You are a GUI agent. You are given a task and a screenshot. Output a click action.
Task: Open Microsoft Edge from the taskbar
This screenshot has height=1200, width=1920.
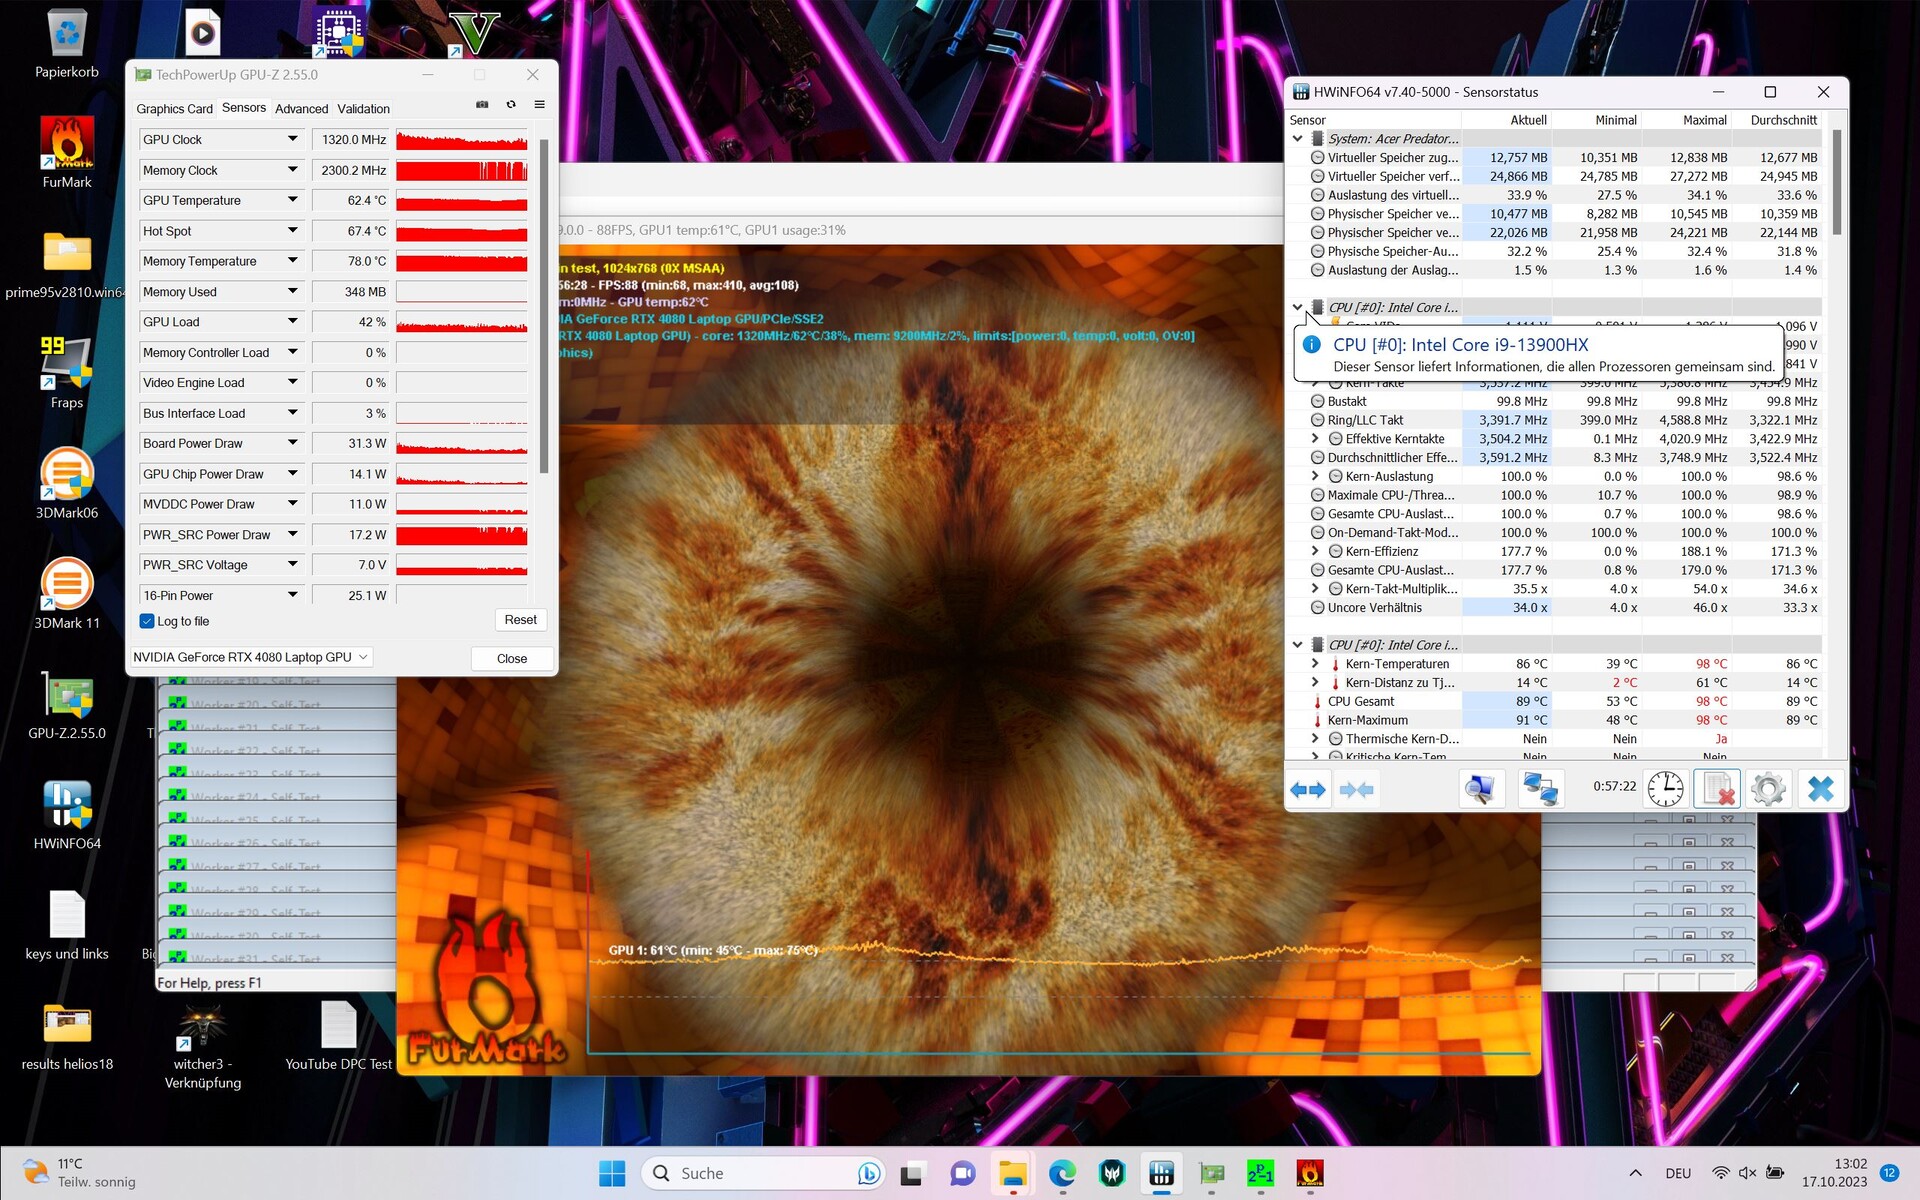coord(1062,1173)
